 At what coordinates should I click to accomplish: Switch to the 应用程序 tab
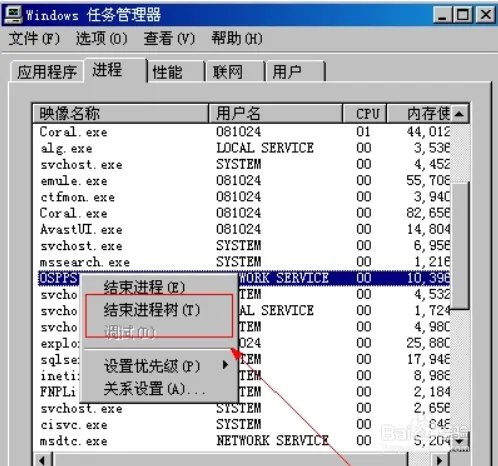click(47, 72)
